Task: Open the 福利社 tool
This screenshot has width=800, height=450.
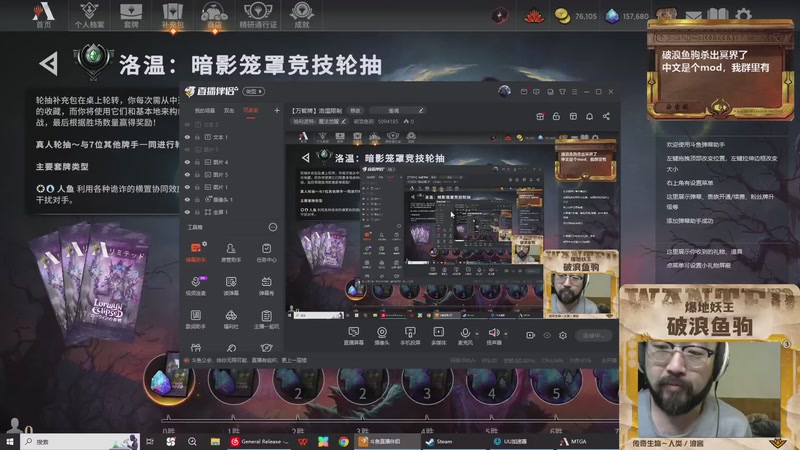Action: coord(231,319)
